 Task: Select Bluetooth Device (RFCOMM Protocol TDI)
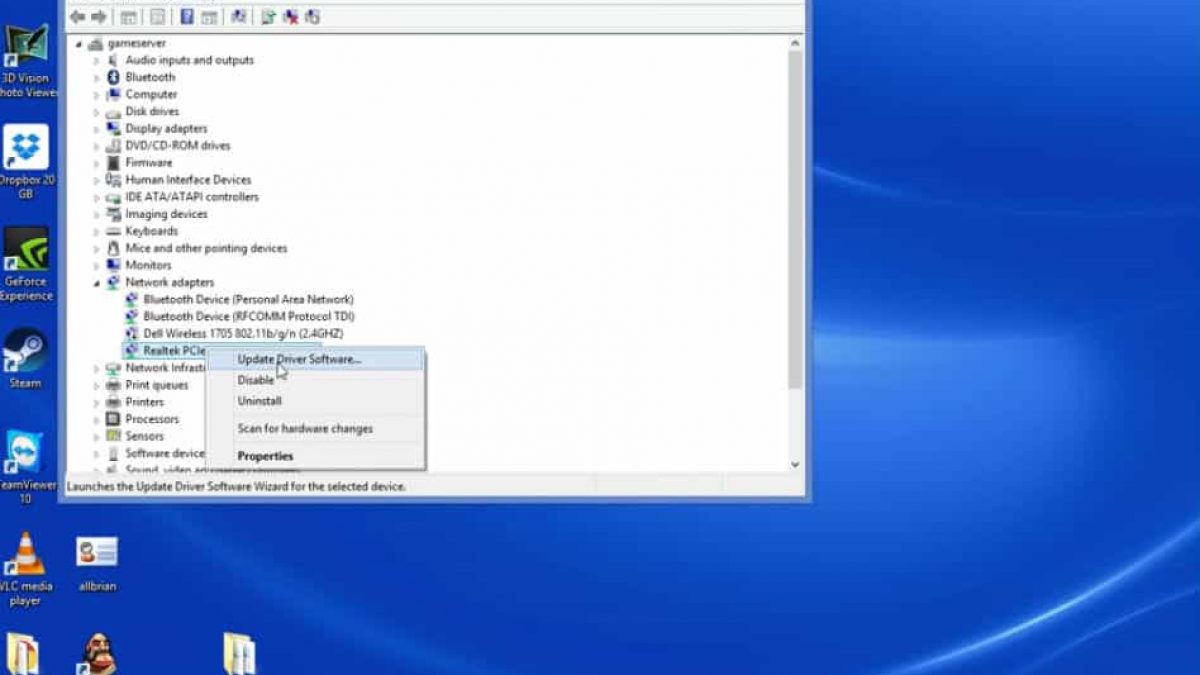249,316
